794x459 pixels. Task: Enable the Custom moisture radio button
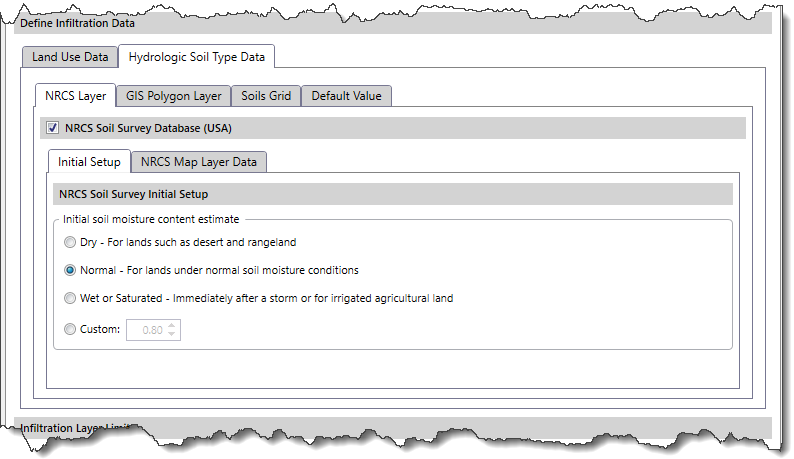coord(69,329)
